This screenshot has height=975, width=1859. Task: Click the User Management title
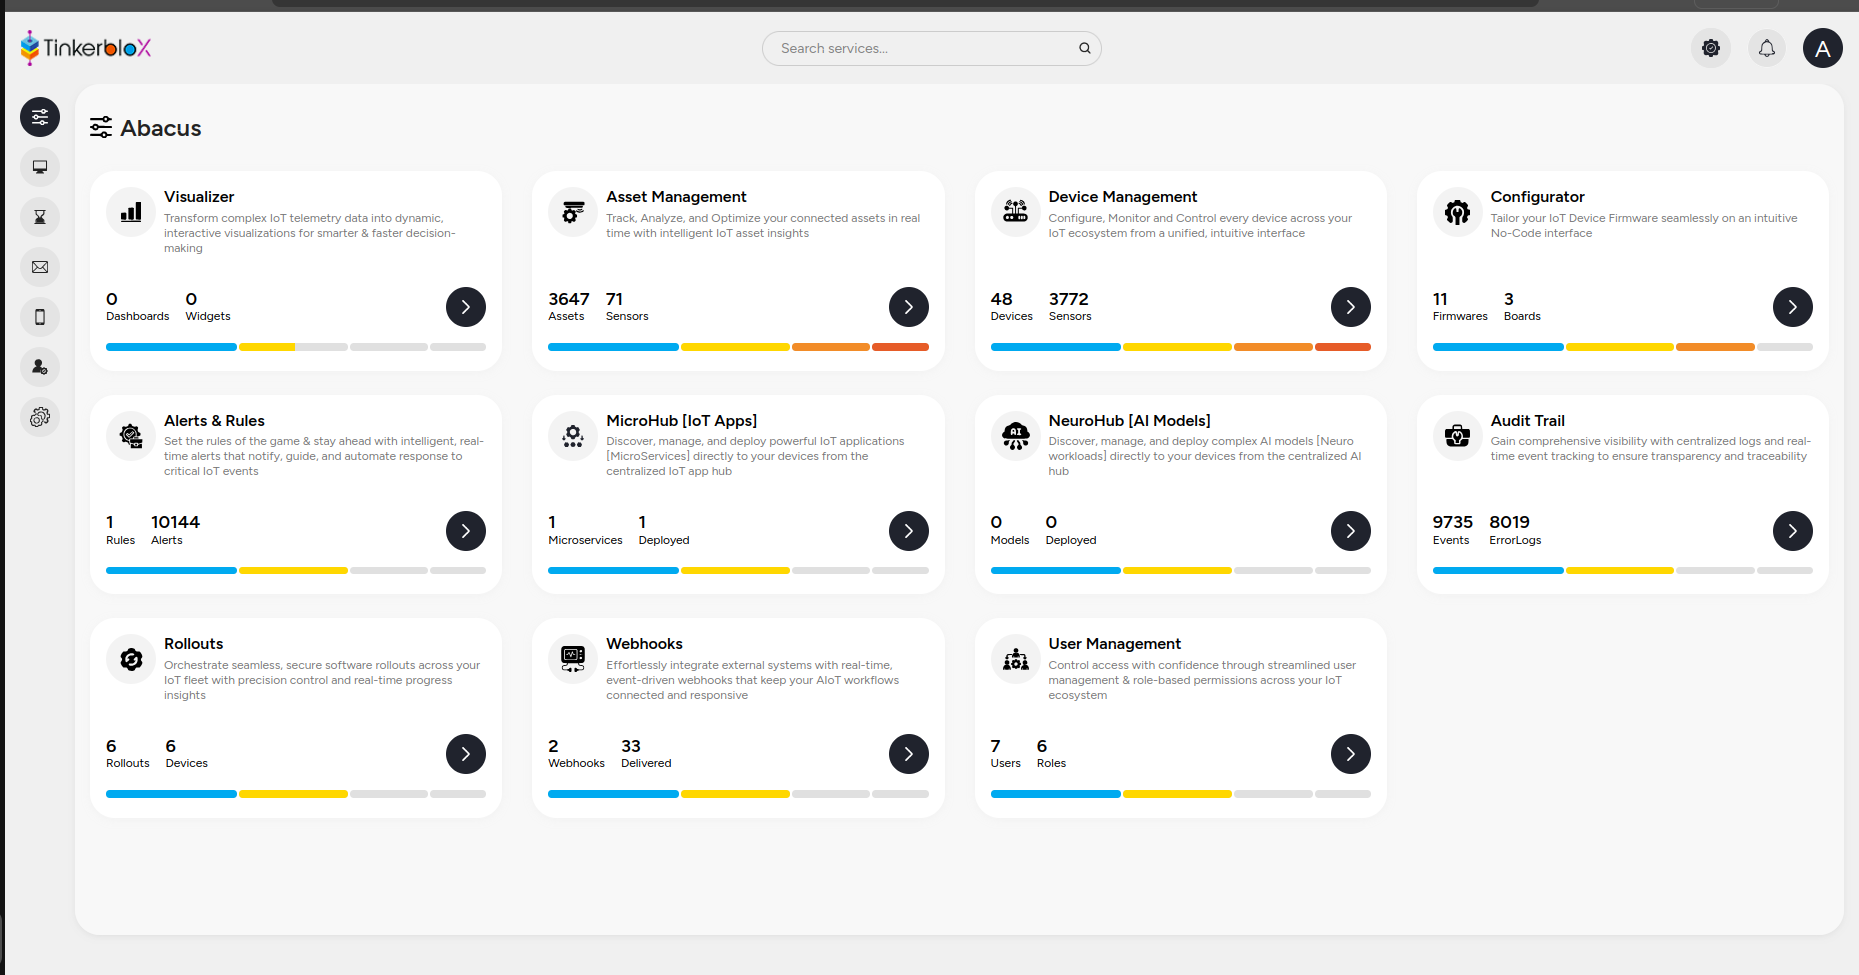pyautogui.click(x=1114, y=644)
